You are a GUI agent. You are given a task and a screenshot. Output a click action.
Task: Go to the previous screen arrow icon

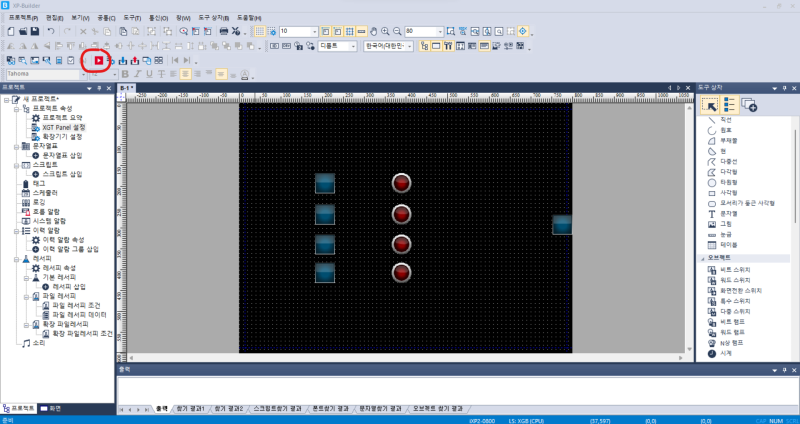175,61
